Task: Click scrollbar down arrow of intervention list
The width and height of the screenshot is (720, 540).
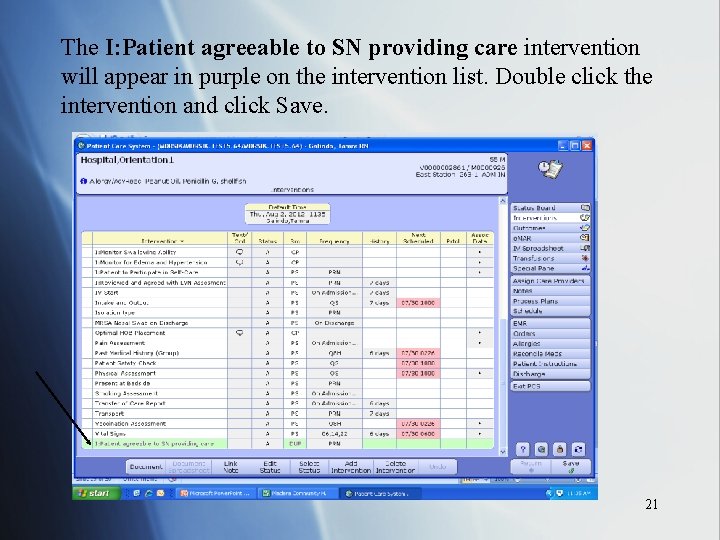Action: pyautogui.click(x=502, y=452)
